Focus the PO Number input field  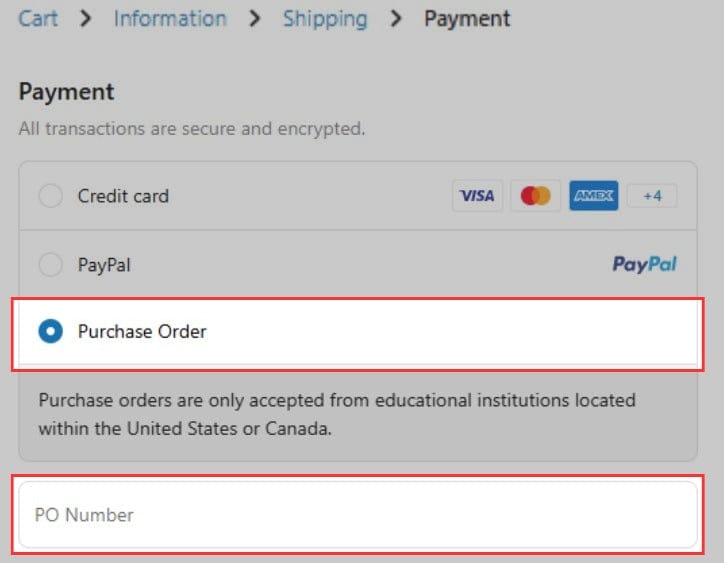(x=357, y=515)
